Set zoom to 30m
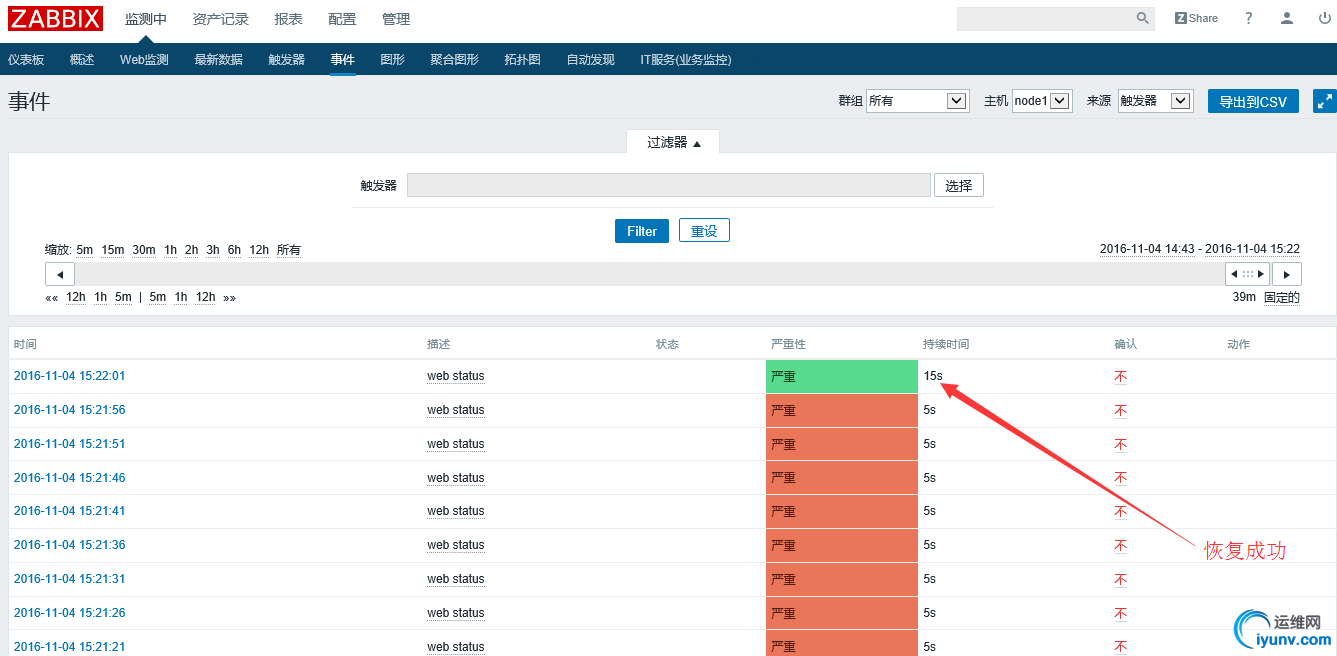Viewport: 1337px width, 656px height. [144, 250]
